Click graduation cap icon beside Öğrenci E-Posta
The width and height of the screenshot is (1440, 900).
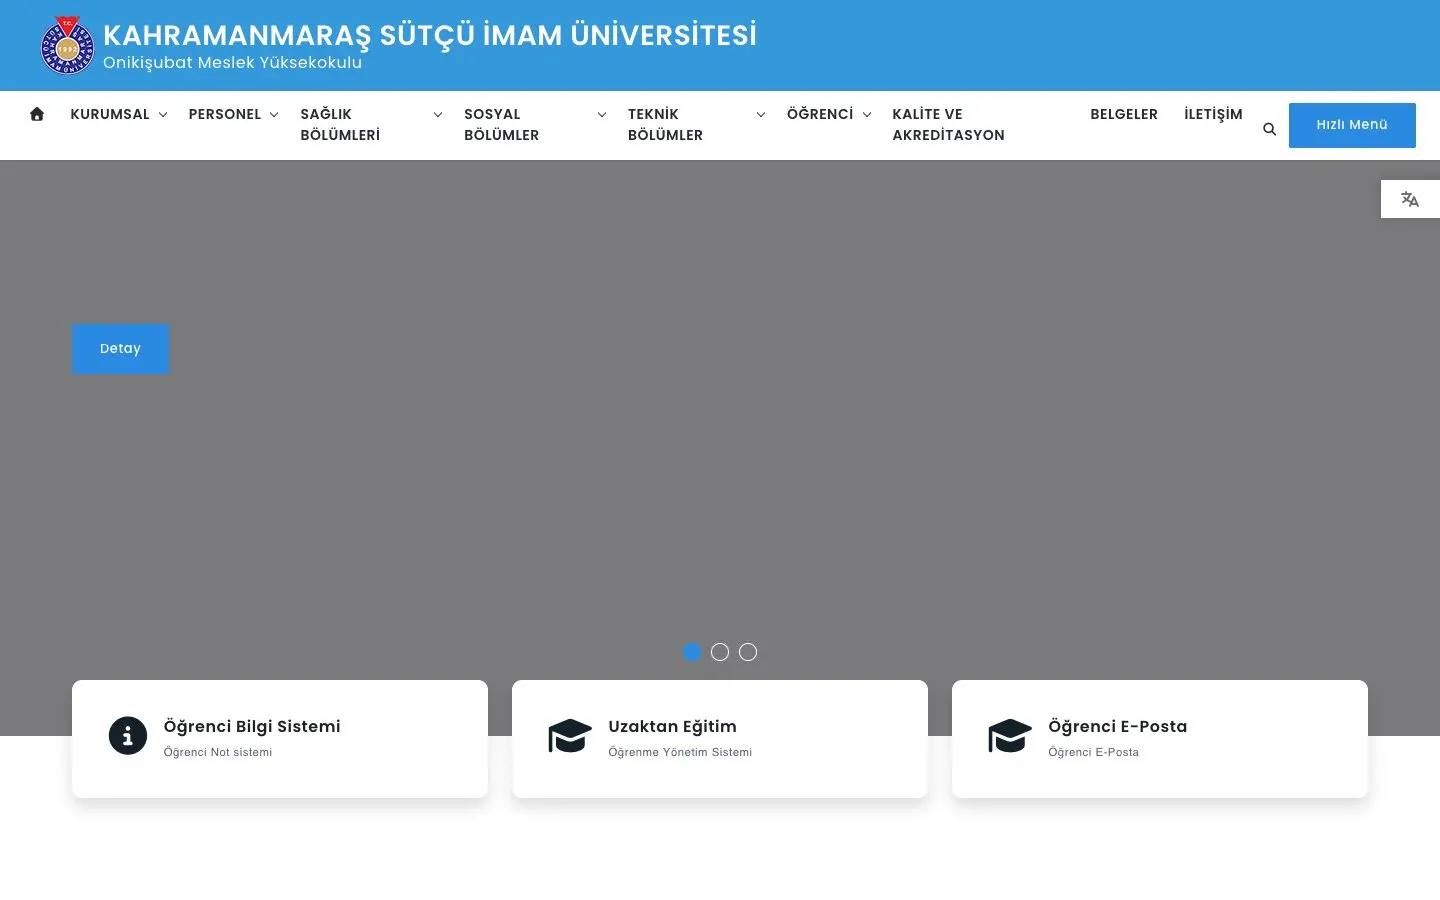coord(1010,736)
